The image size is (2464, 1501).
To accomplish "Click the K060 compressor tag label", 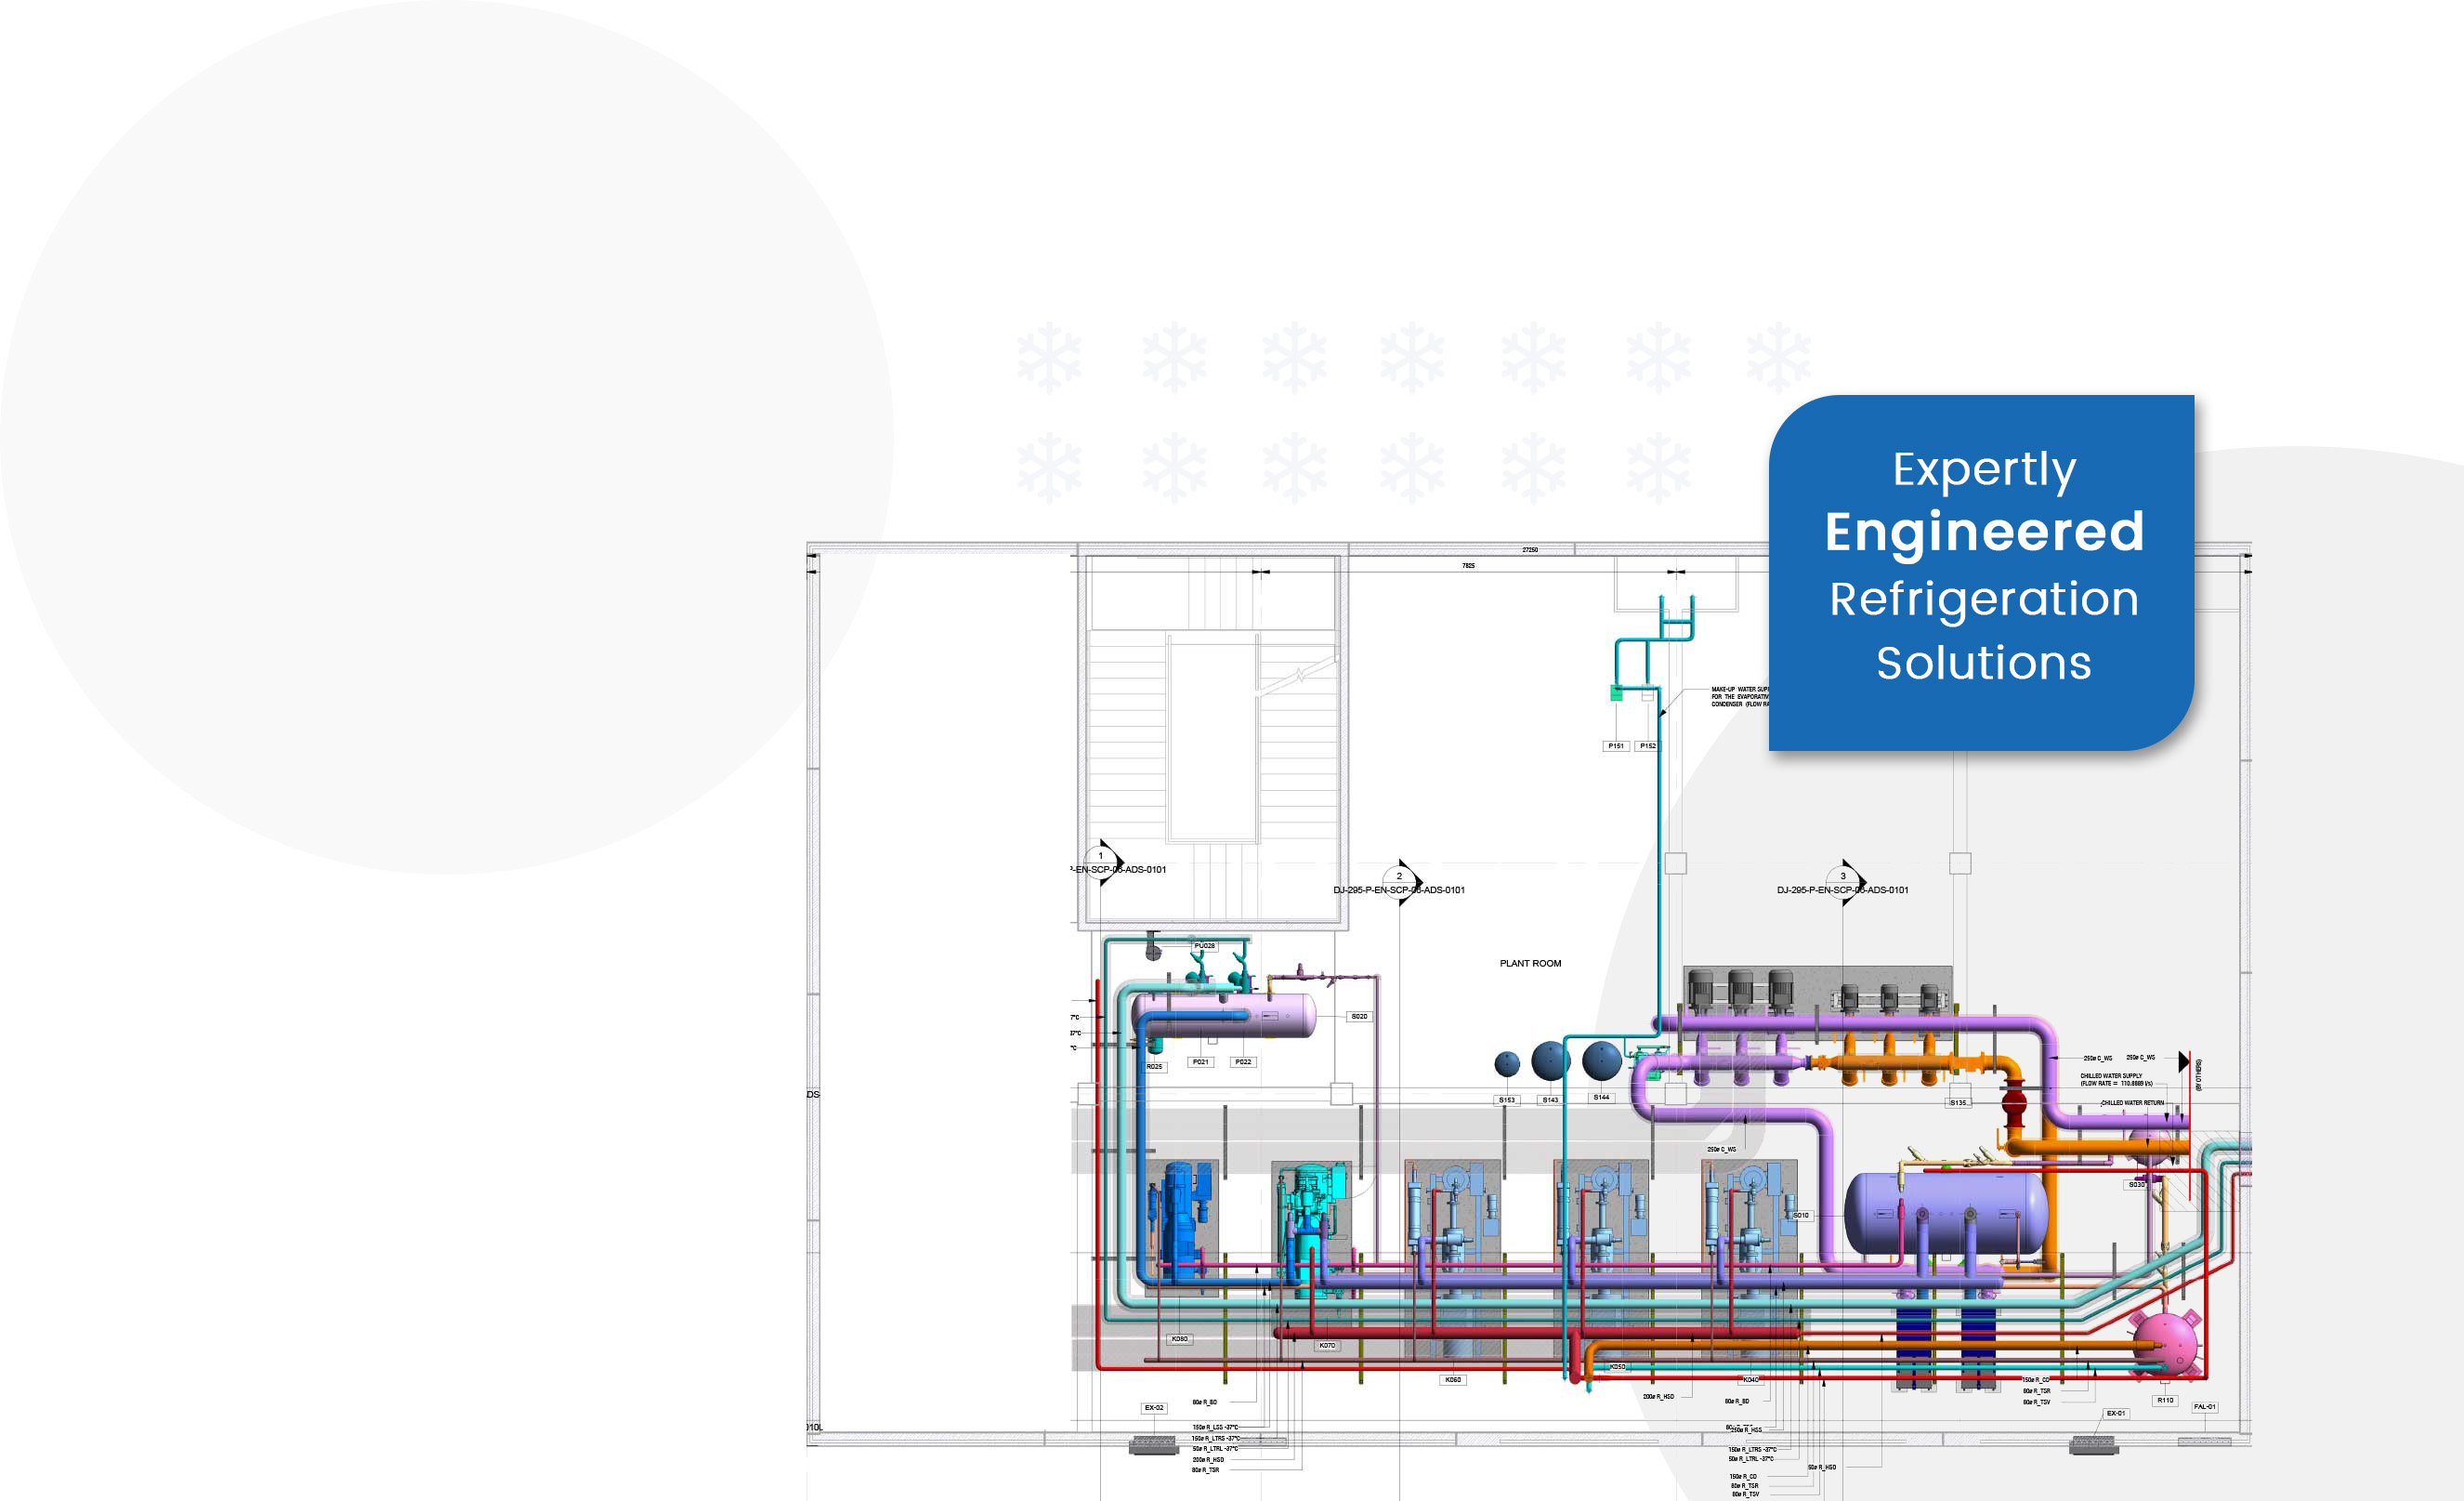I will pyautogui.click(x=1453, y=1379).
